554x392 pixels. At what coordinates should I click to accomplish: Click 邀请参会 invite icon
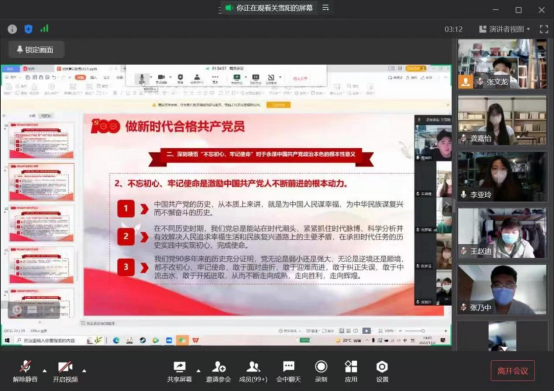pyautogui.click(x=218, y=371)
